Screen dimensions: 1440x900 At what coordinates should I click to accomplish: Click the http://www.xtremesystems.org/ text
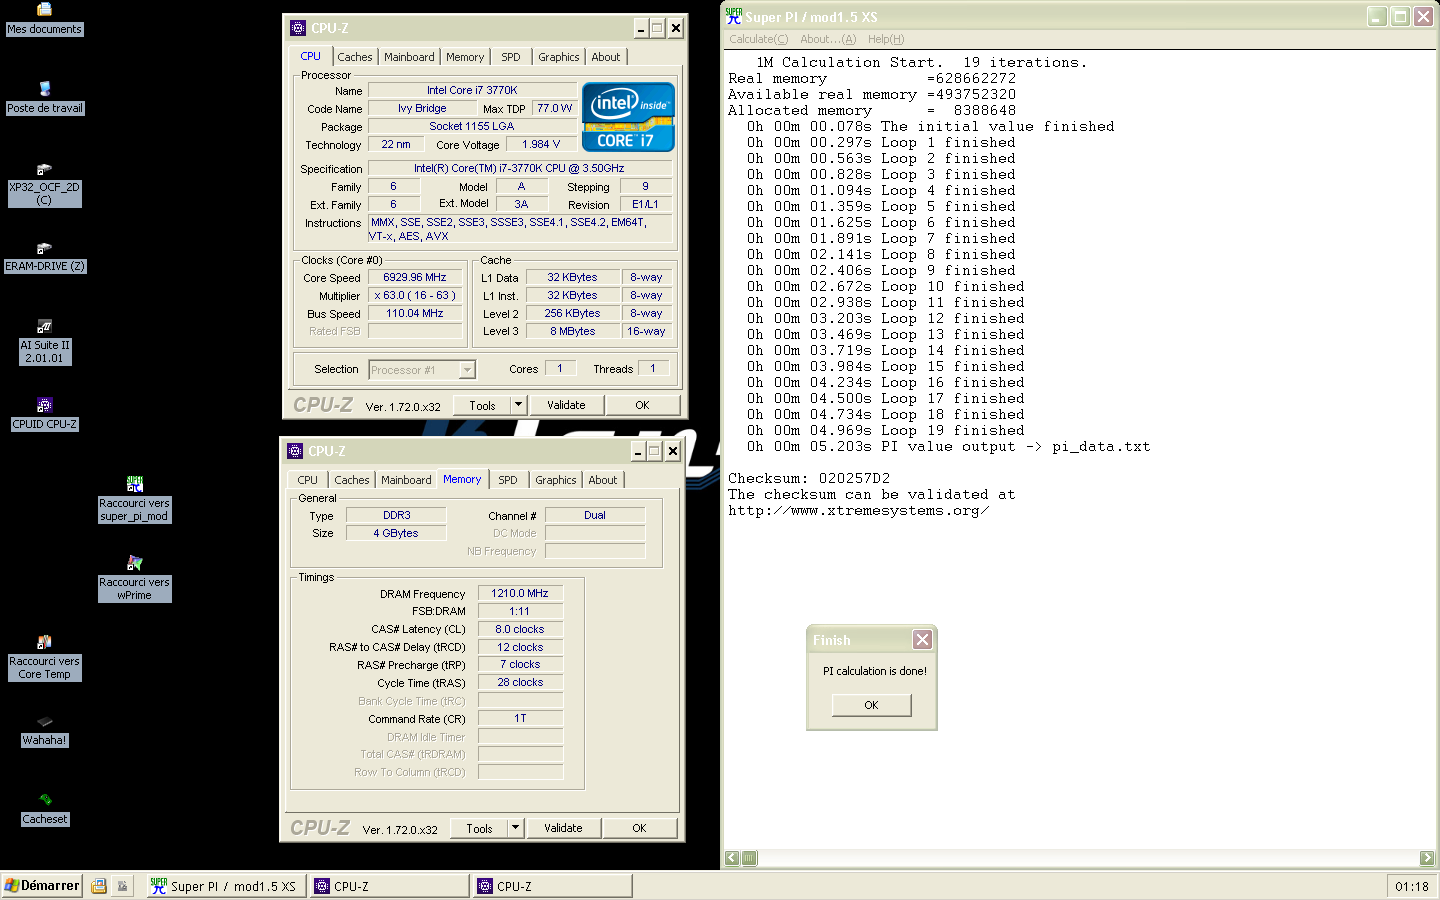(859, 511)
